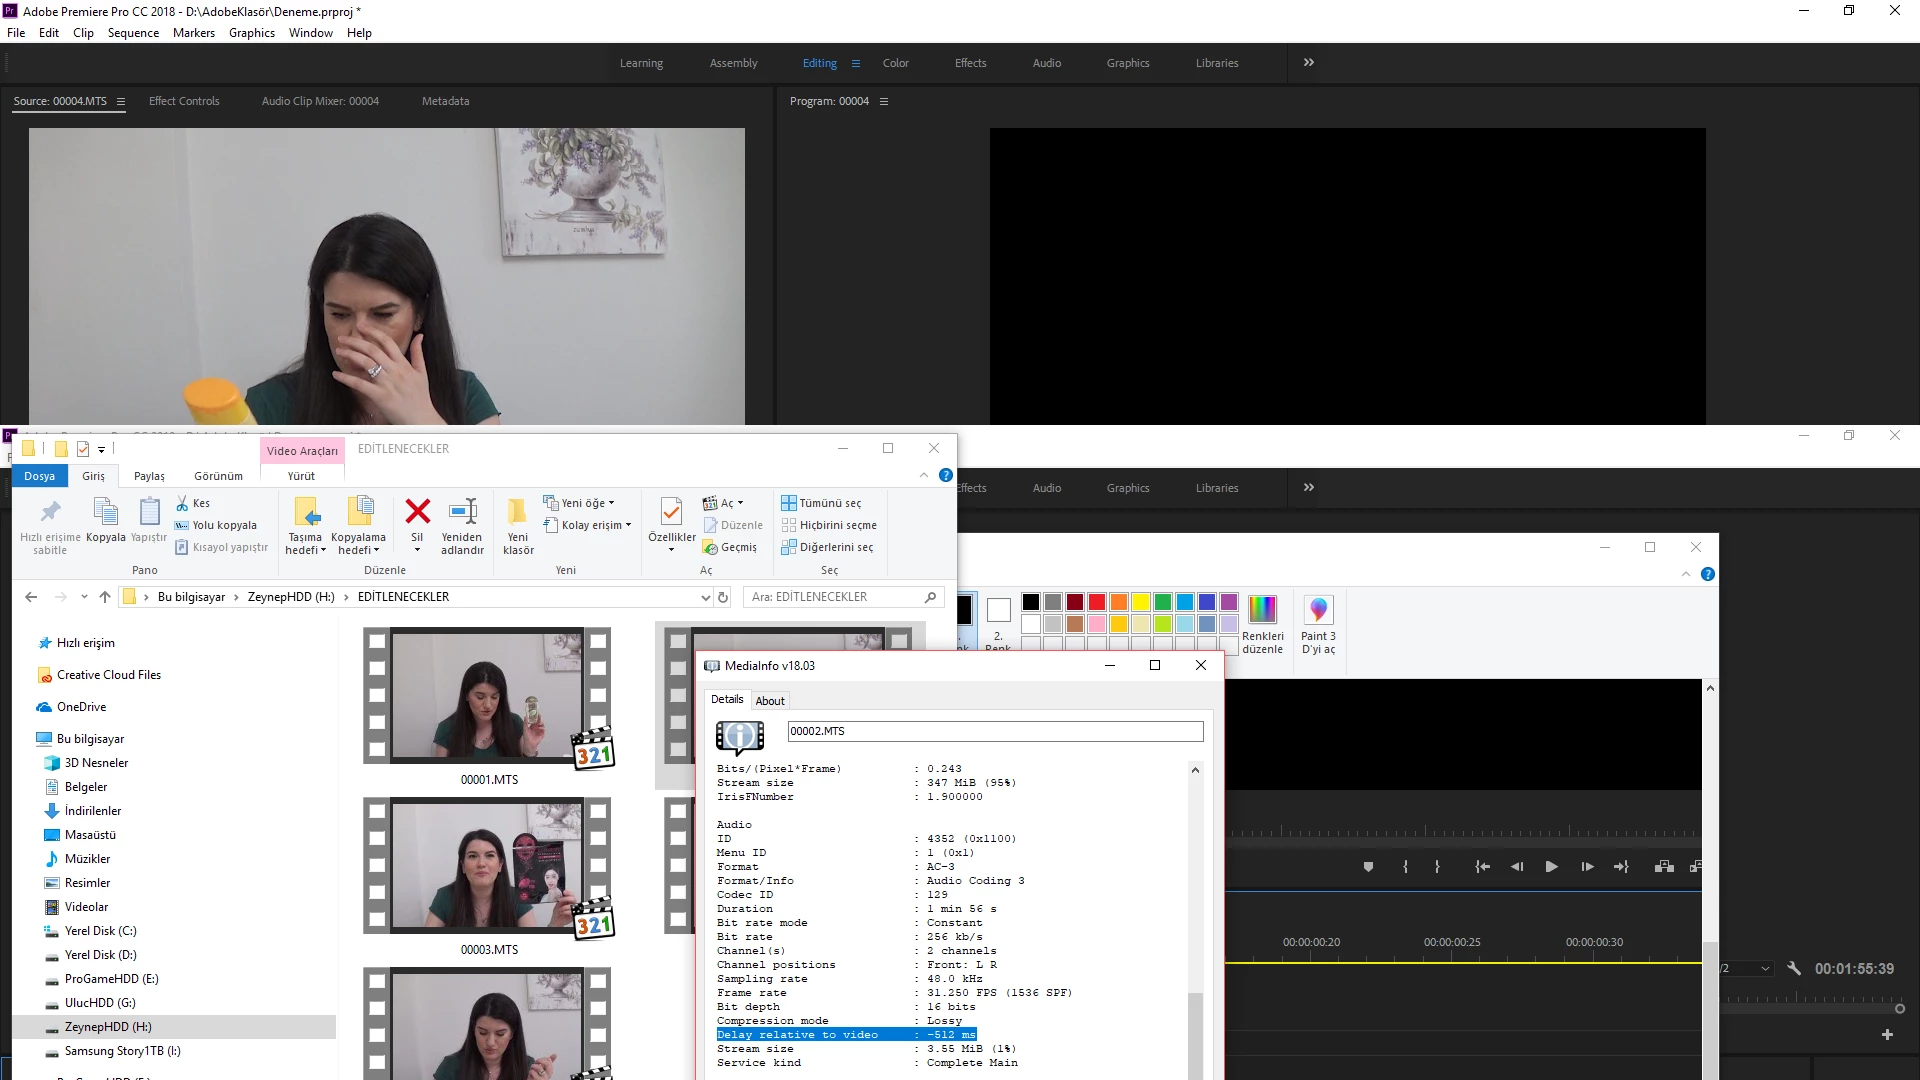Expand the Explorer address bar history dropdown

(x=705, y=597)
